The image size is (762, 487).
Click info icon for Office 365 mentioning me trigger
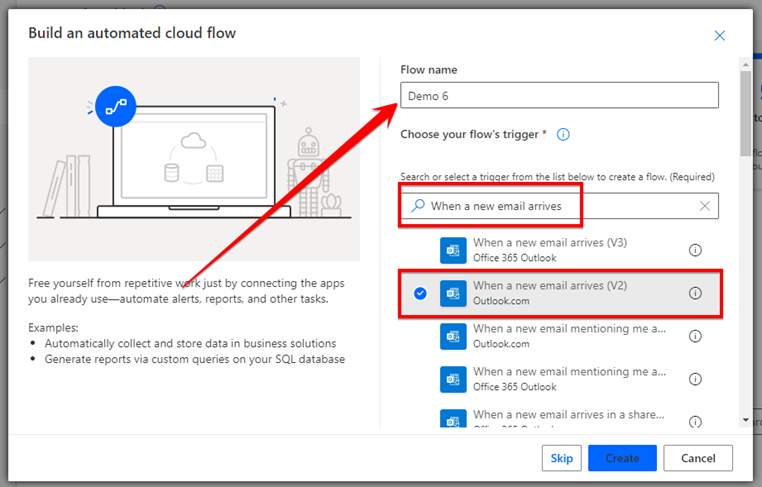695,379
